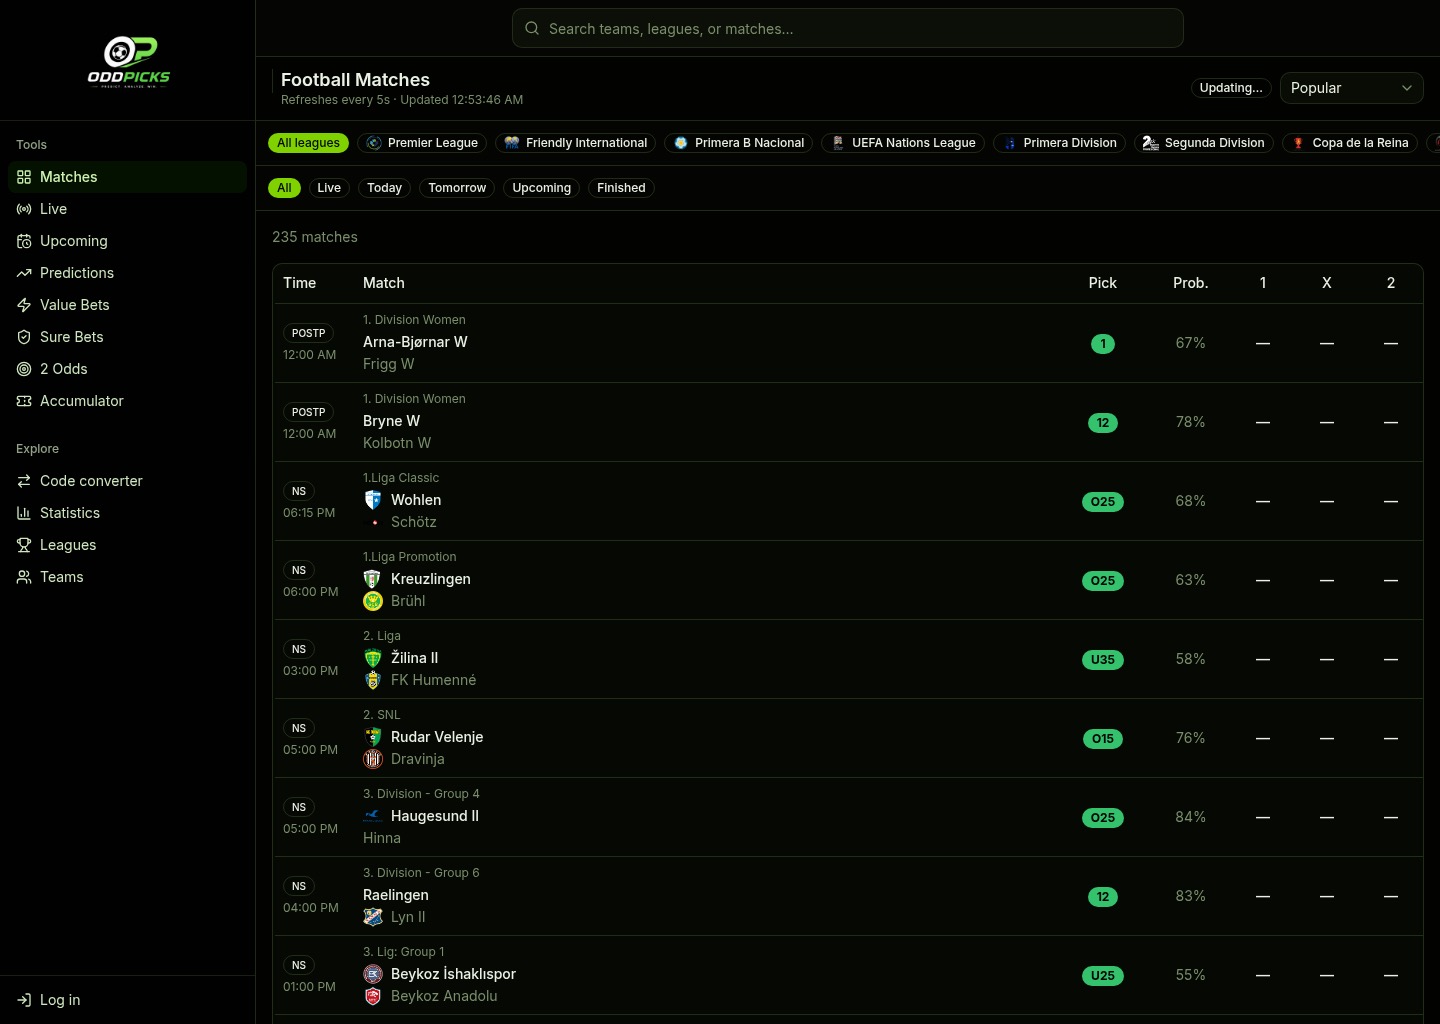Click the Matches grid icon in sidebar
This screenshot has width=1440, height=1024.
point(24,177)
